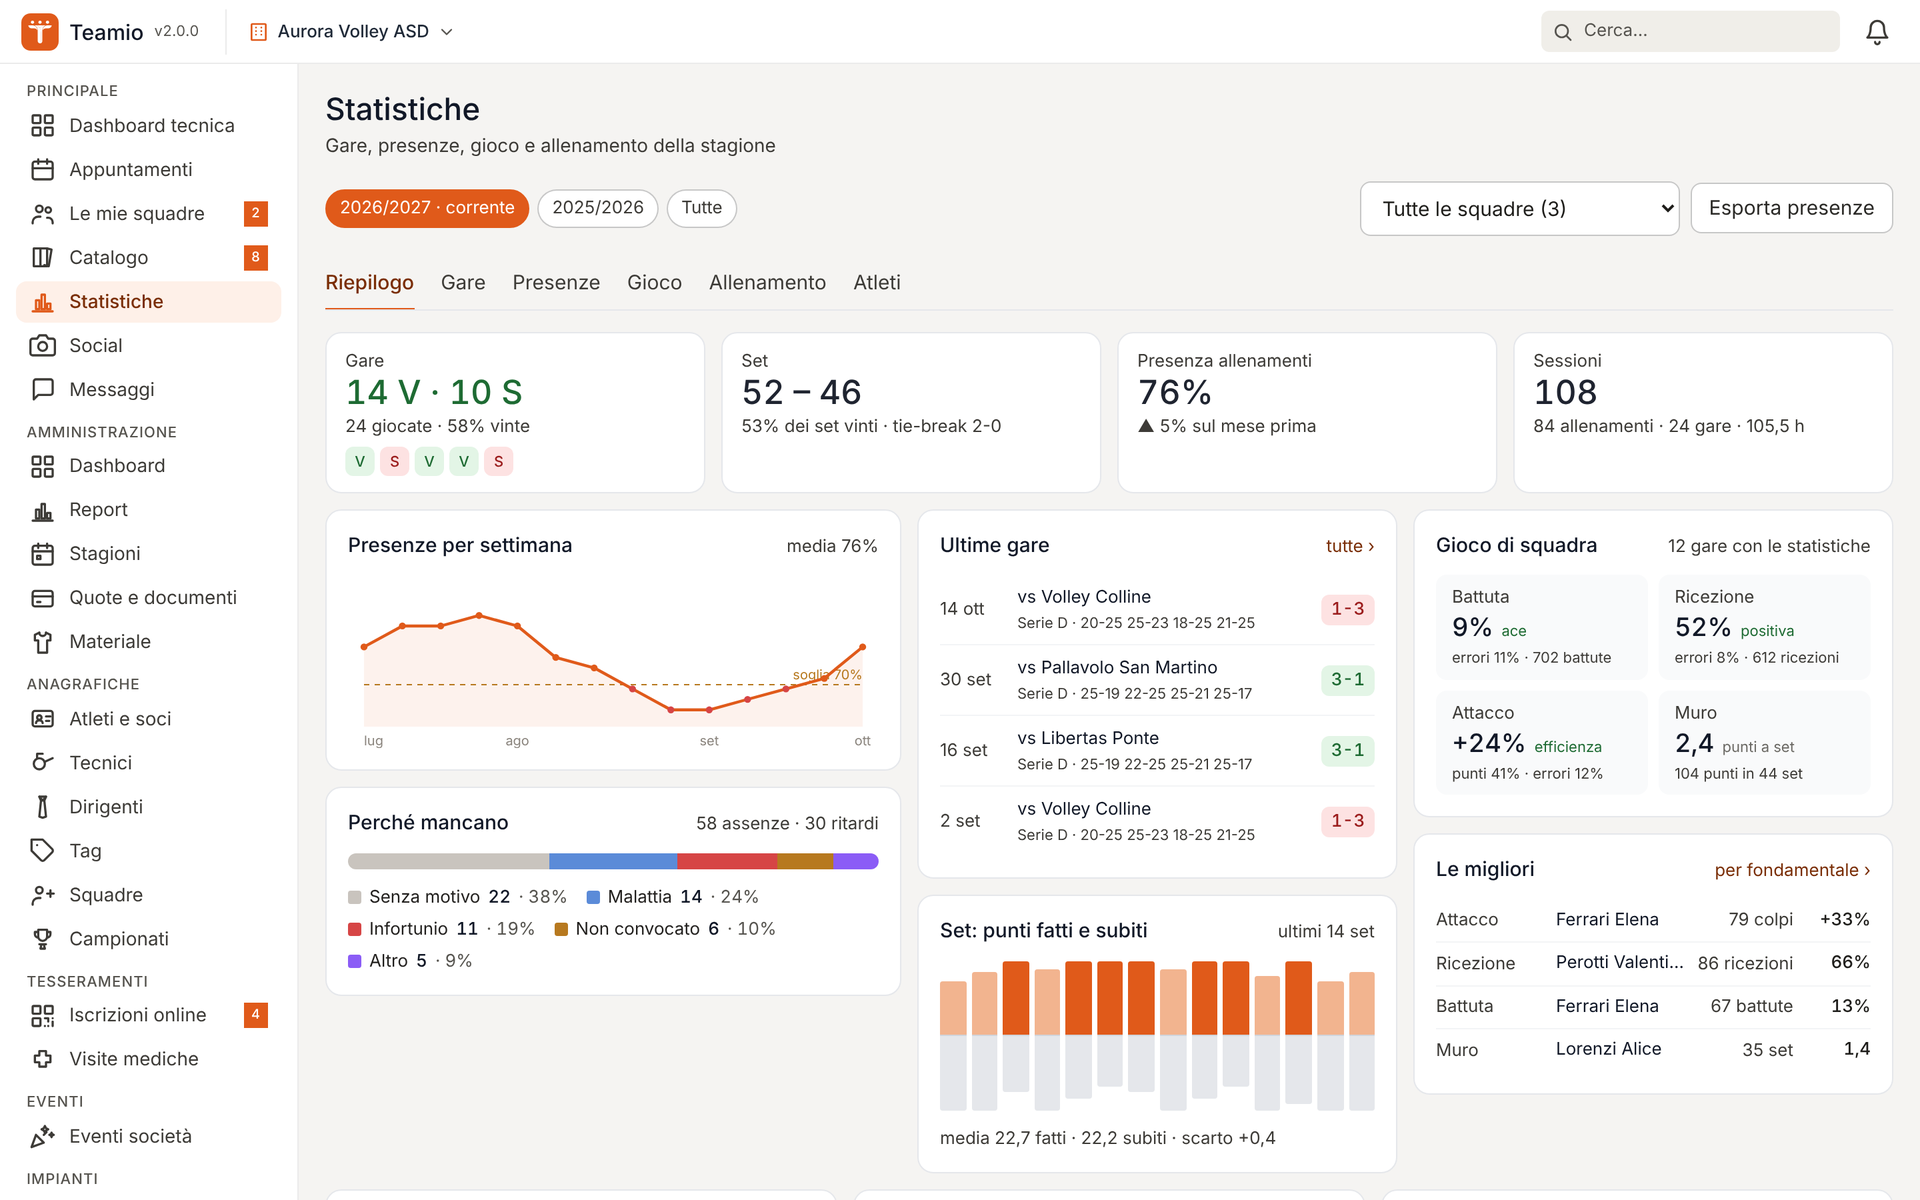The width and height of the screenshot is (1920, 1200).
Task: Click the Non convocato legend swatch
Action: pos(561,929)
